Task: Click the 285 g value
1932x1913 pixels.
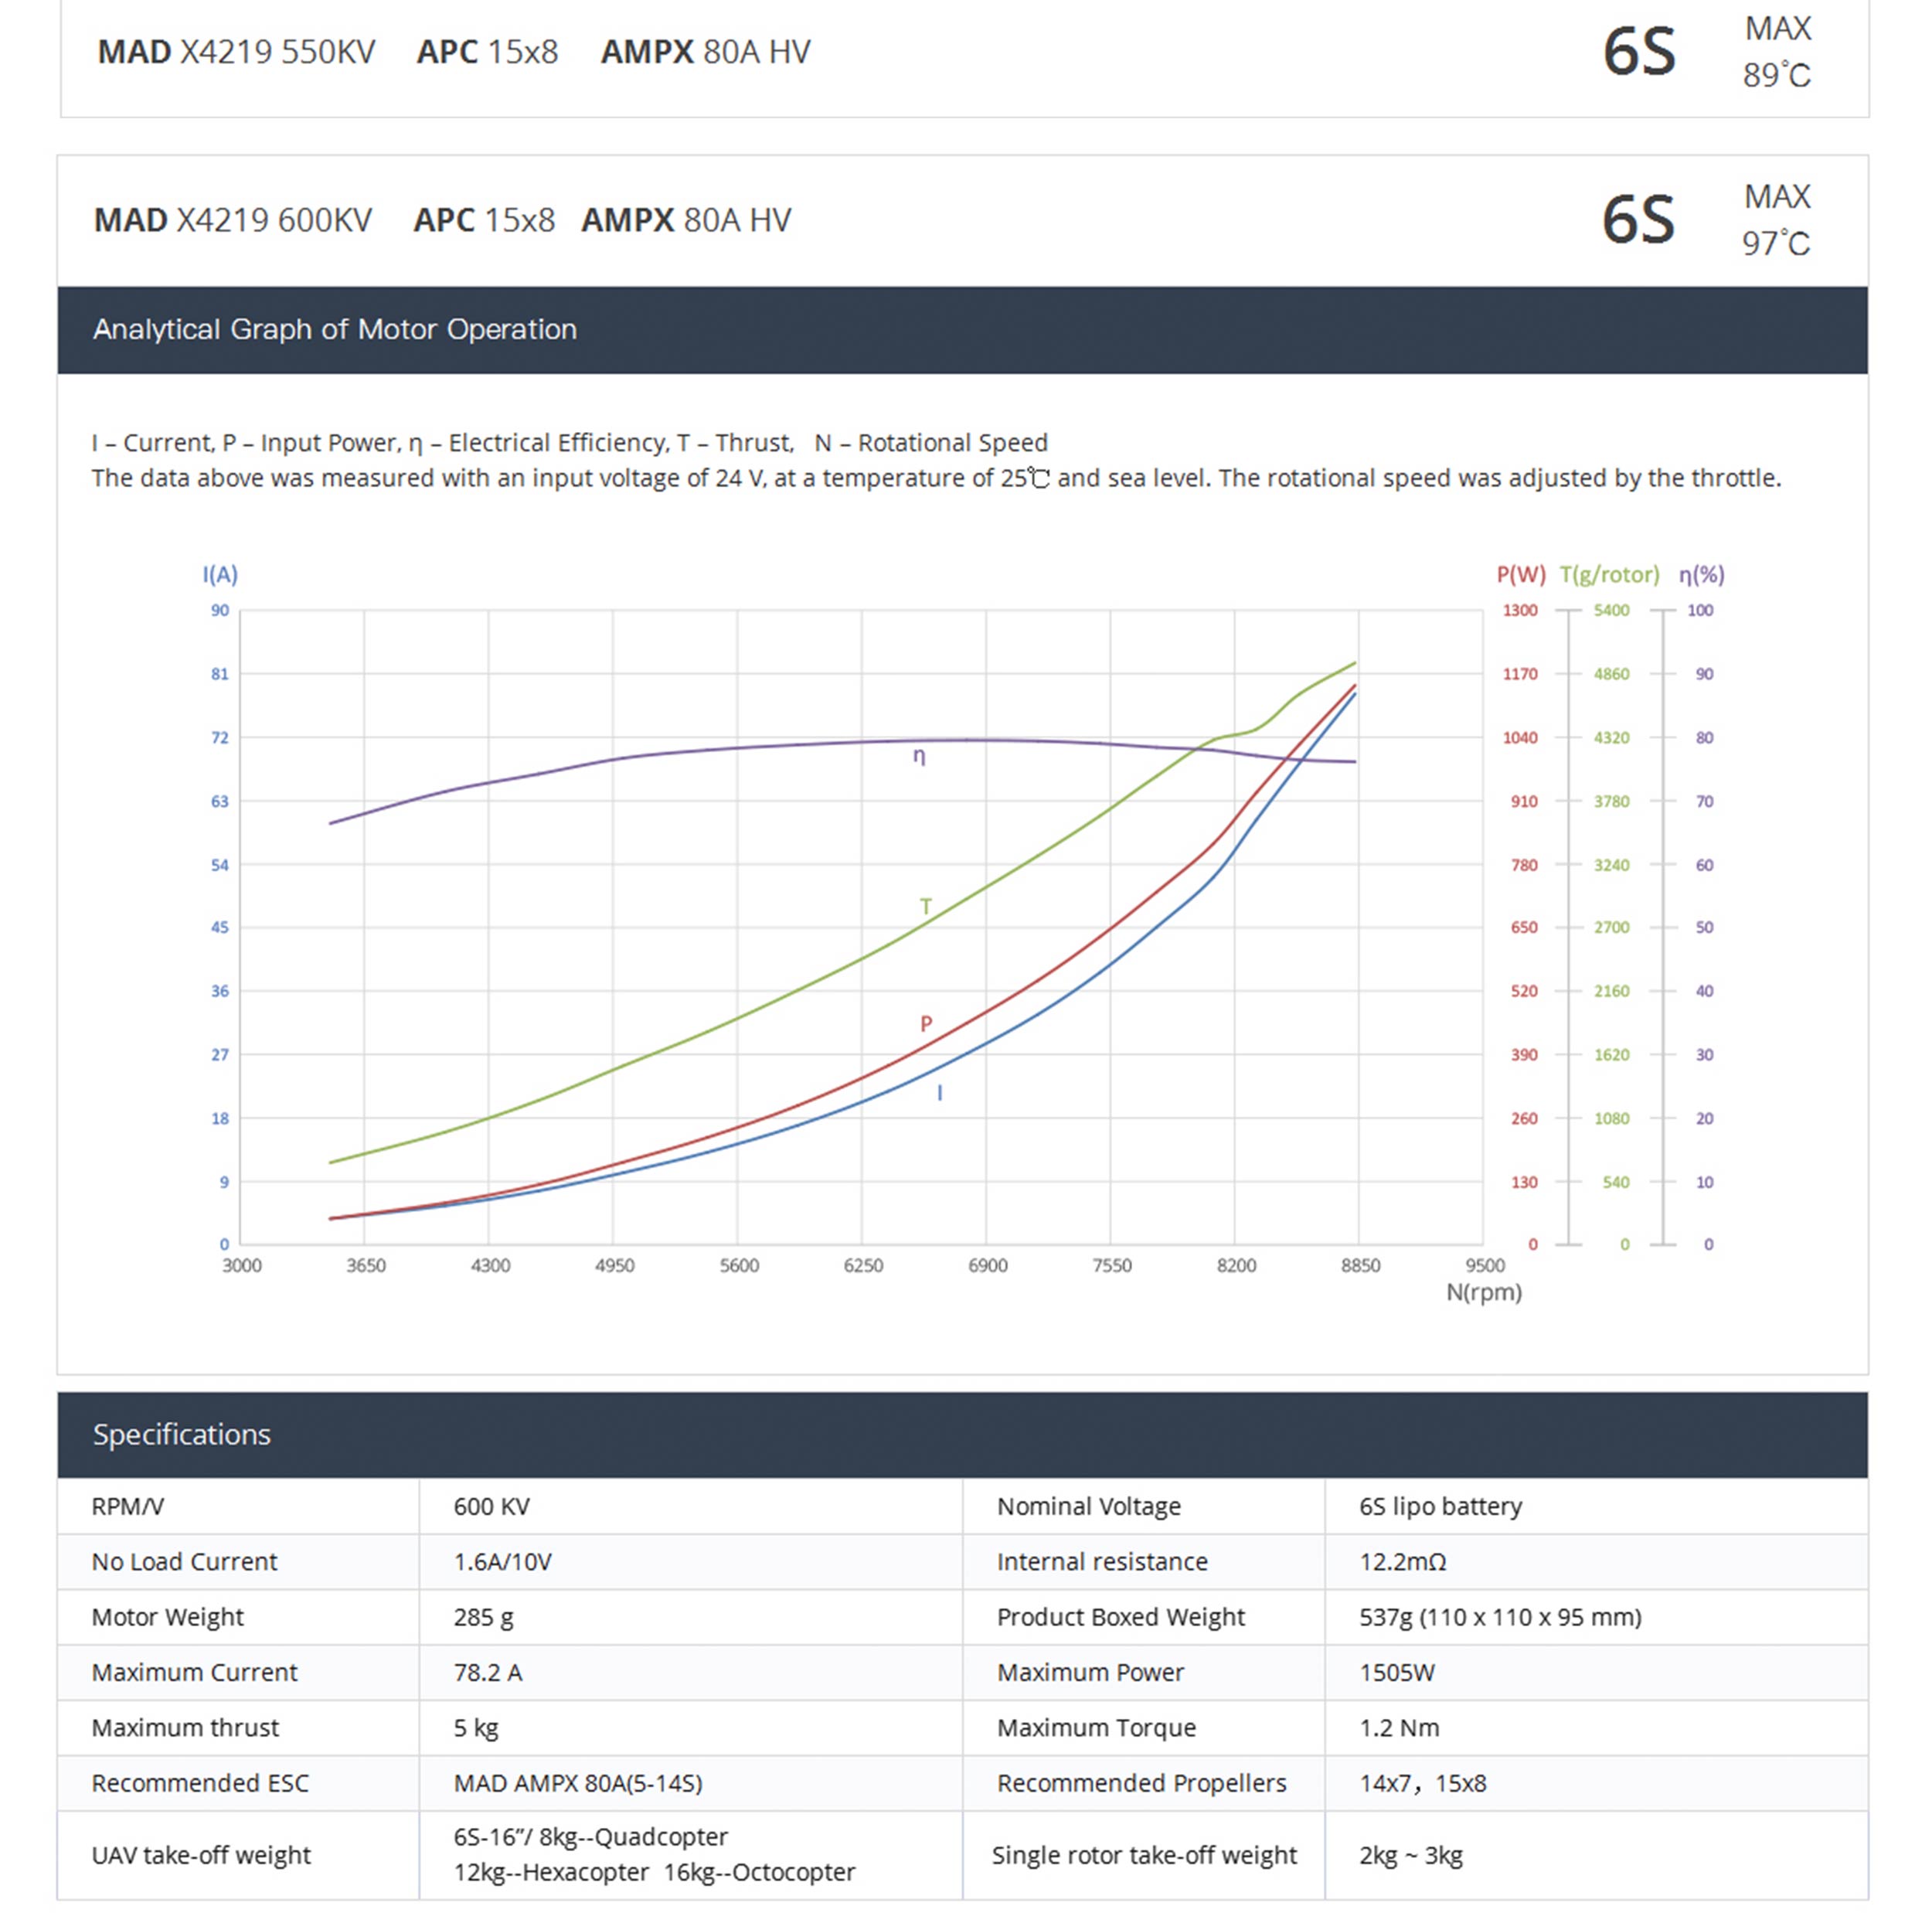Action: [x=483, y=1617]
